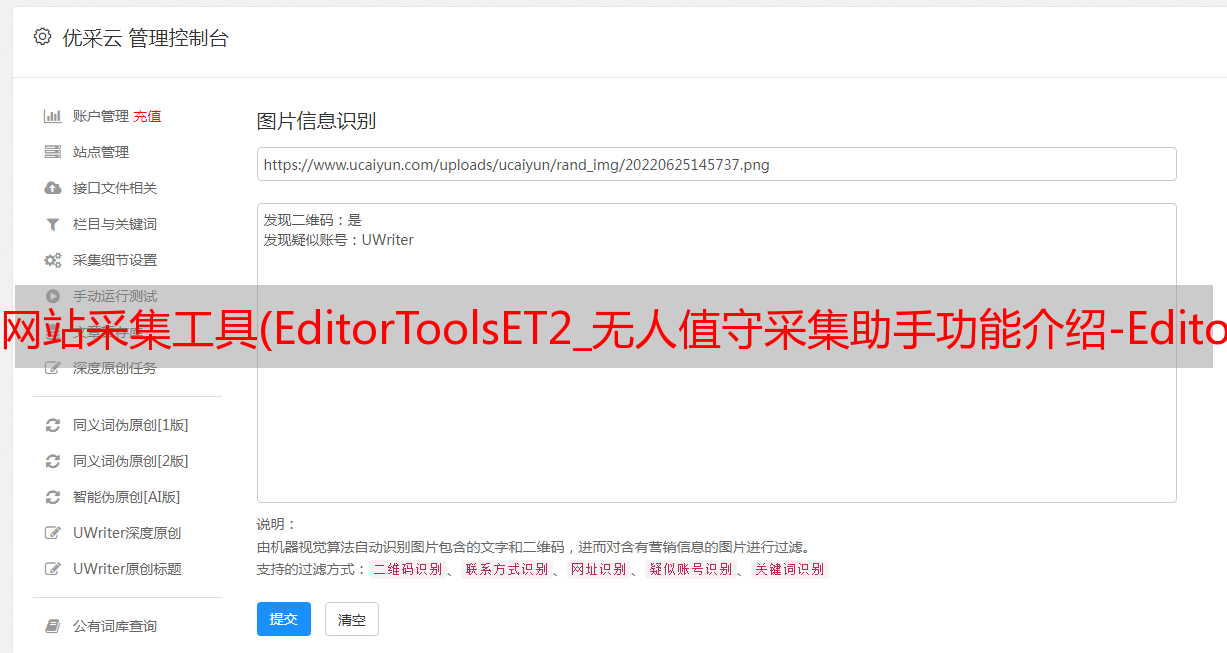Click the 清空 button
Viewport: 1227px width, 653px height.
click(352, 619)
